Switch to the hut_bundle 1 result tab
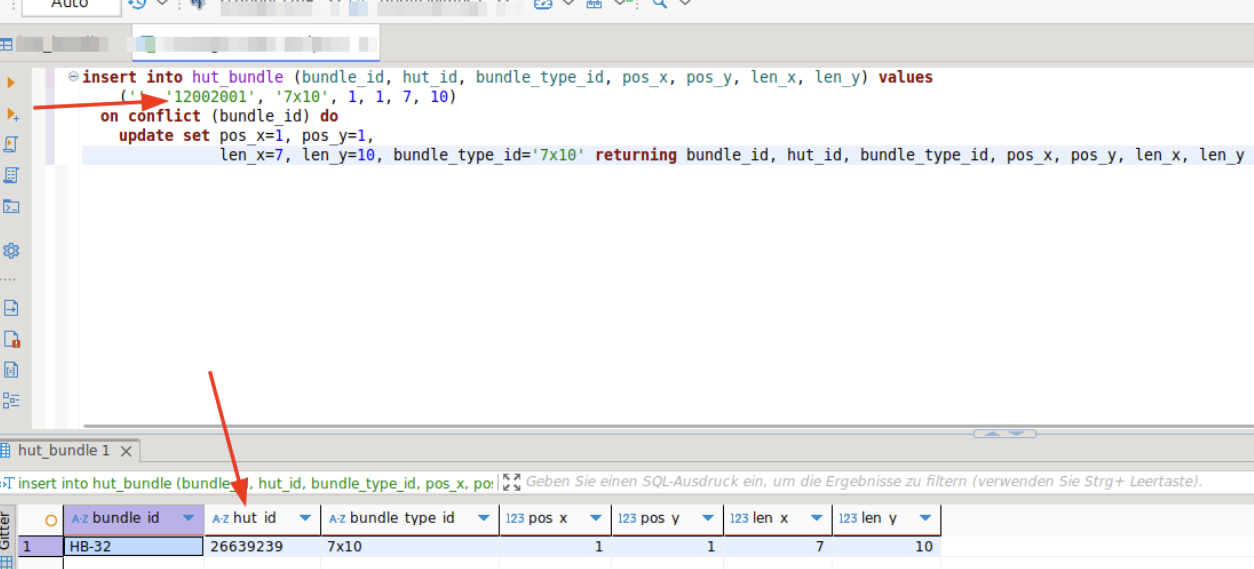Viewport: 1254px width, 569px height. 63,451
